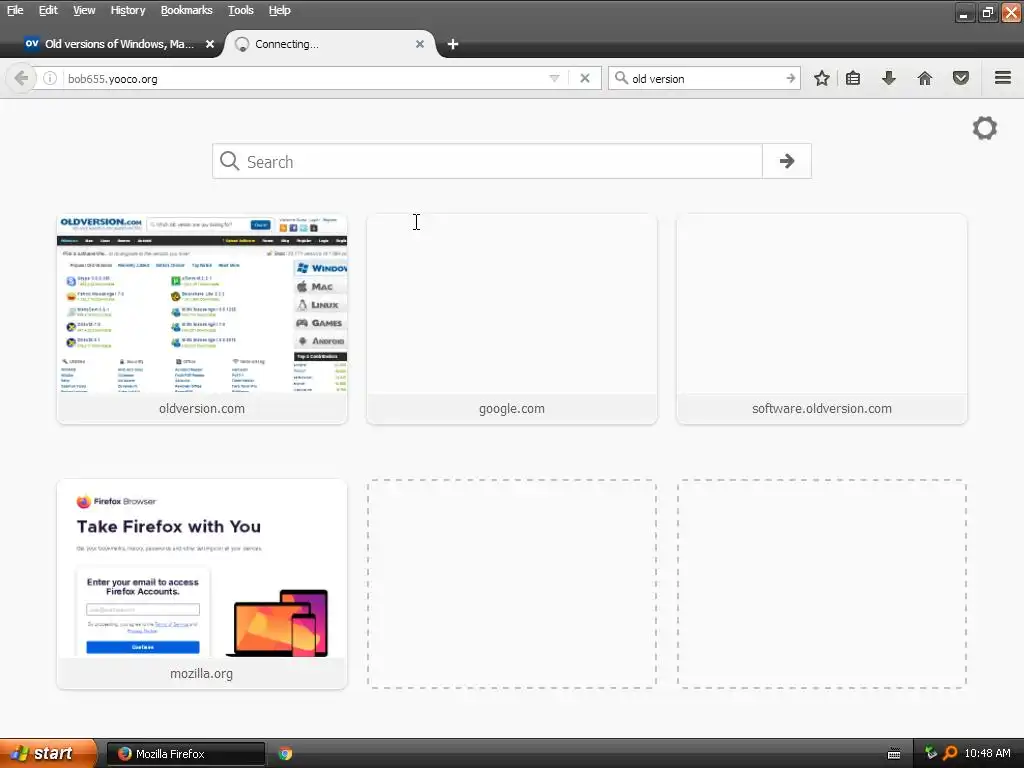
Task: Open the software.oldversion.com tile
Action: click(x=822, y=319)
